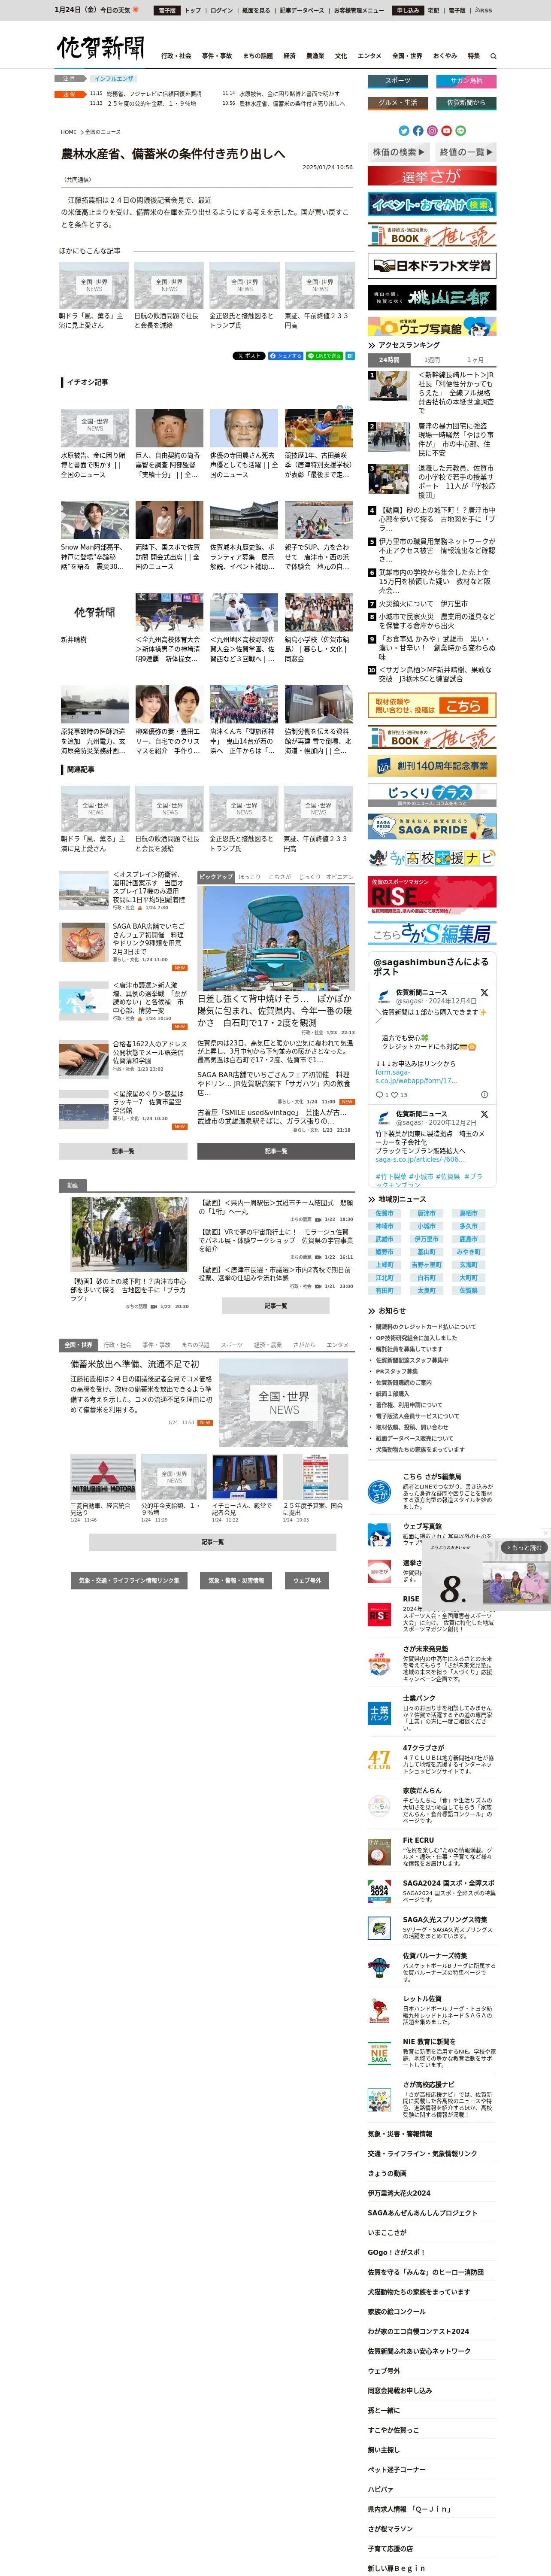Click the 選挙さが red banner
The height and width of the screenshot is (2576, 551).
[x=432, y=176]
